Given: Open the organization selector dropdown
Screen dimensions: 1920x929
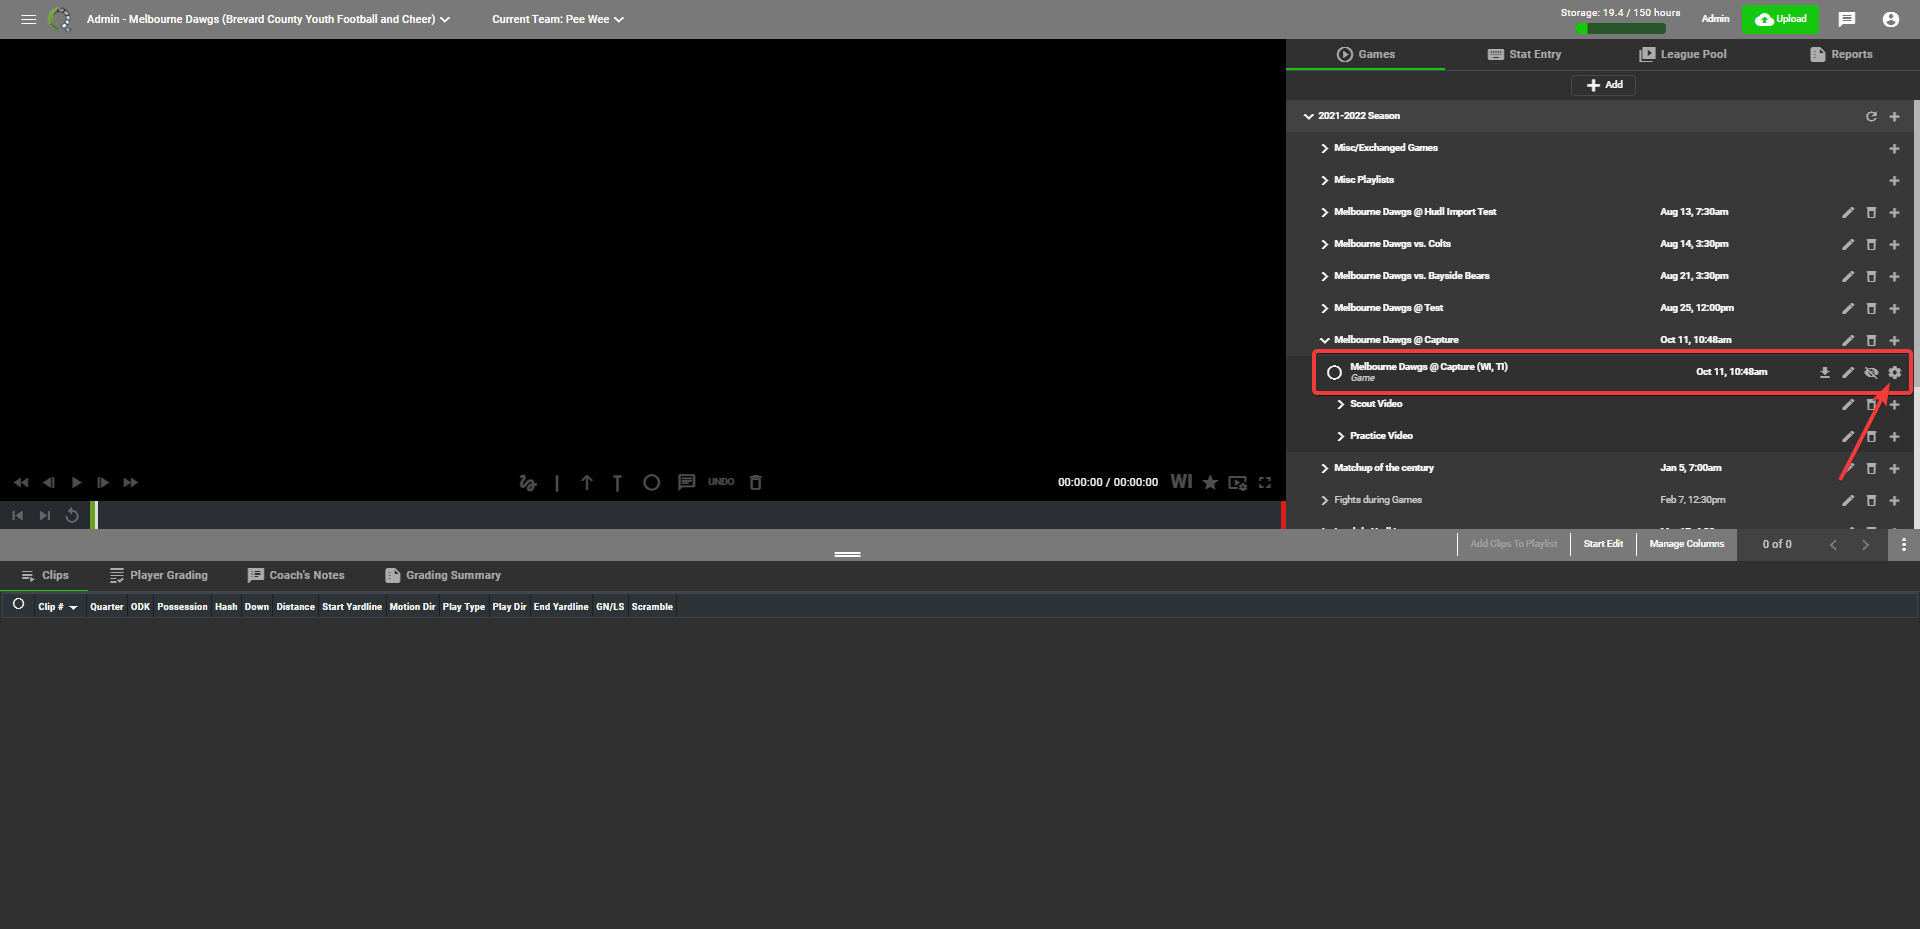Looking at the screenshot, I should [268, 19].
